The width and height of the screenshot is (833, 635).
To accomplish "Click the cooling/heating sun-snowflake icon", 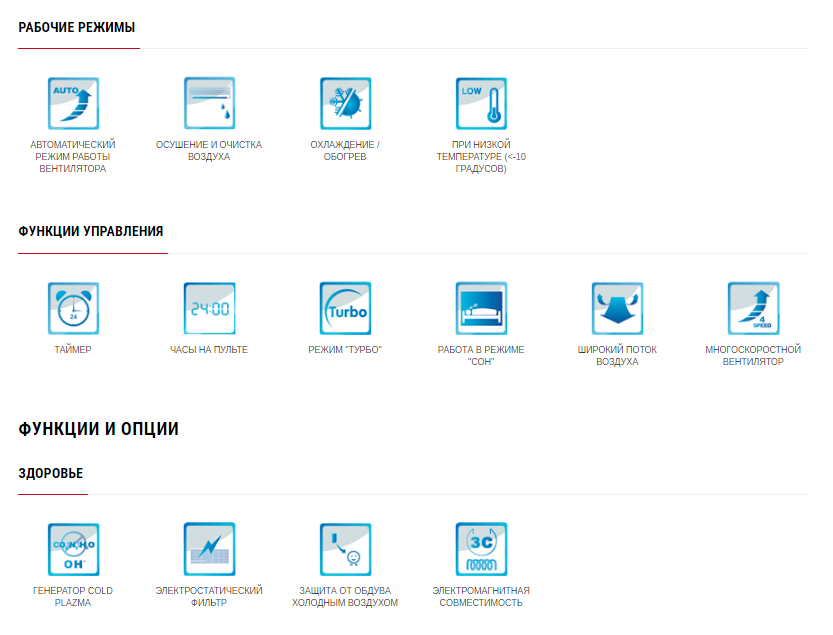I will tap(345, 104).
